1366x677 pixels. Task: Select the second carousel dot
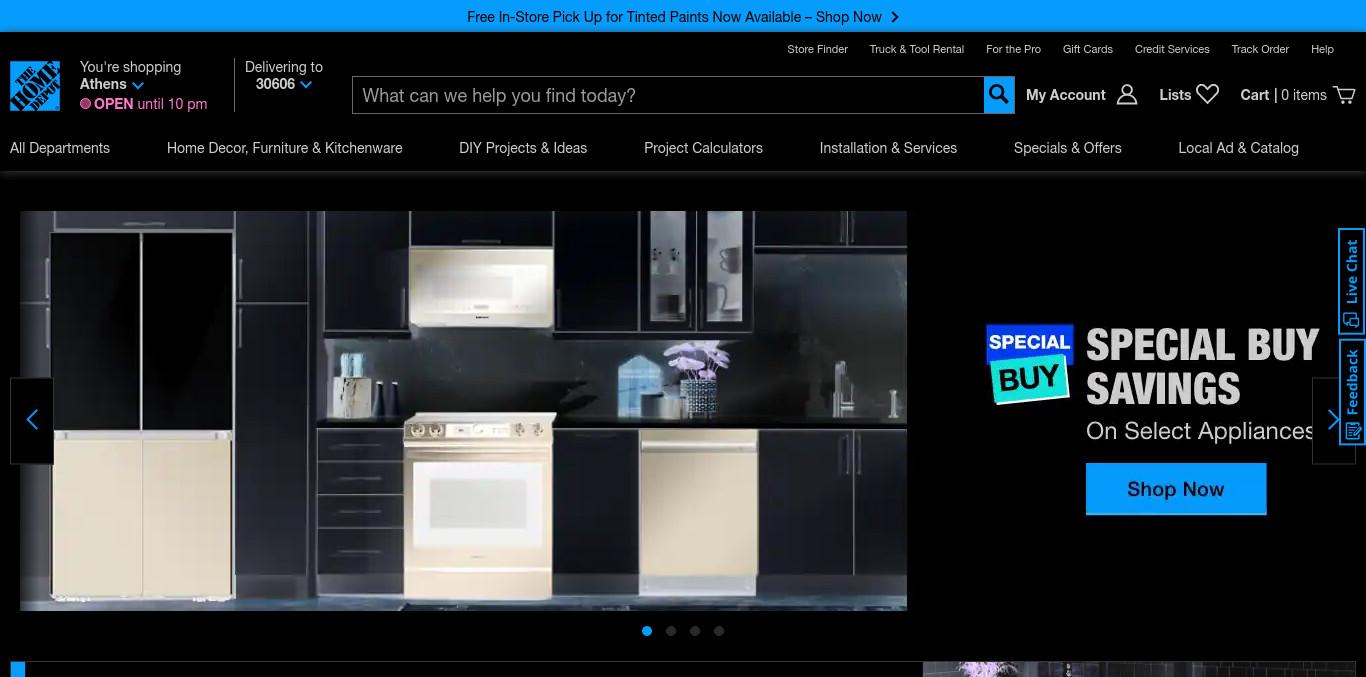[671, 631]
